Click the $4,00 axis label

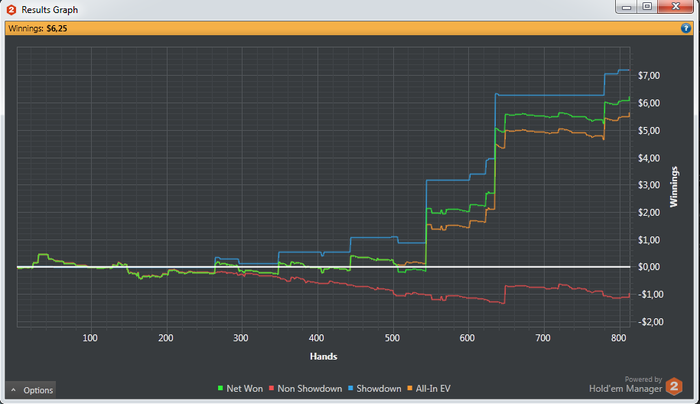(649, 158)
